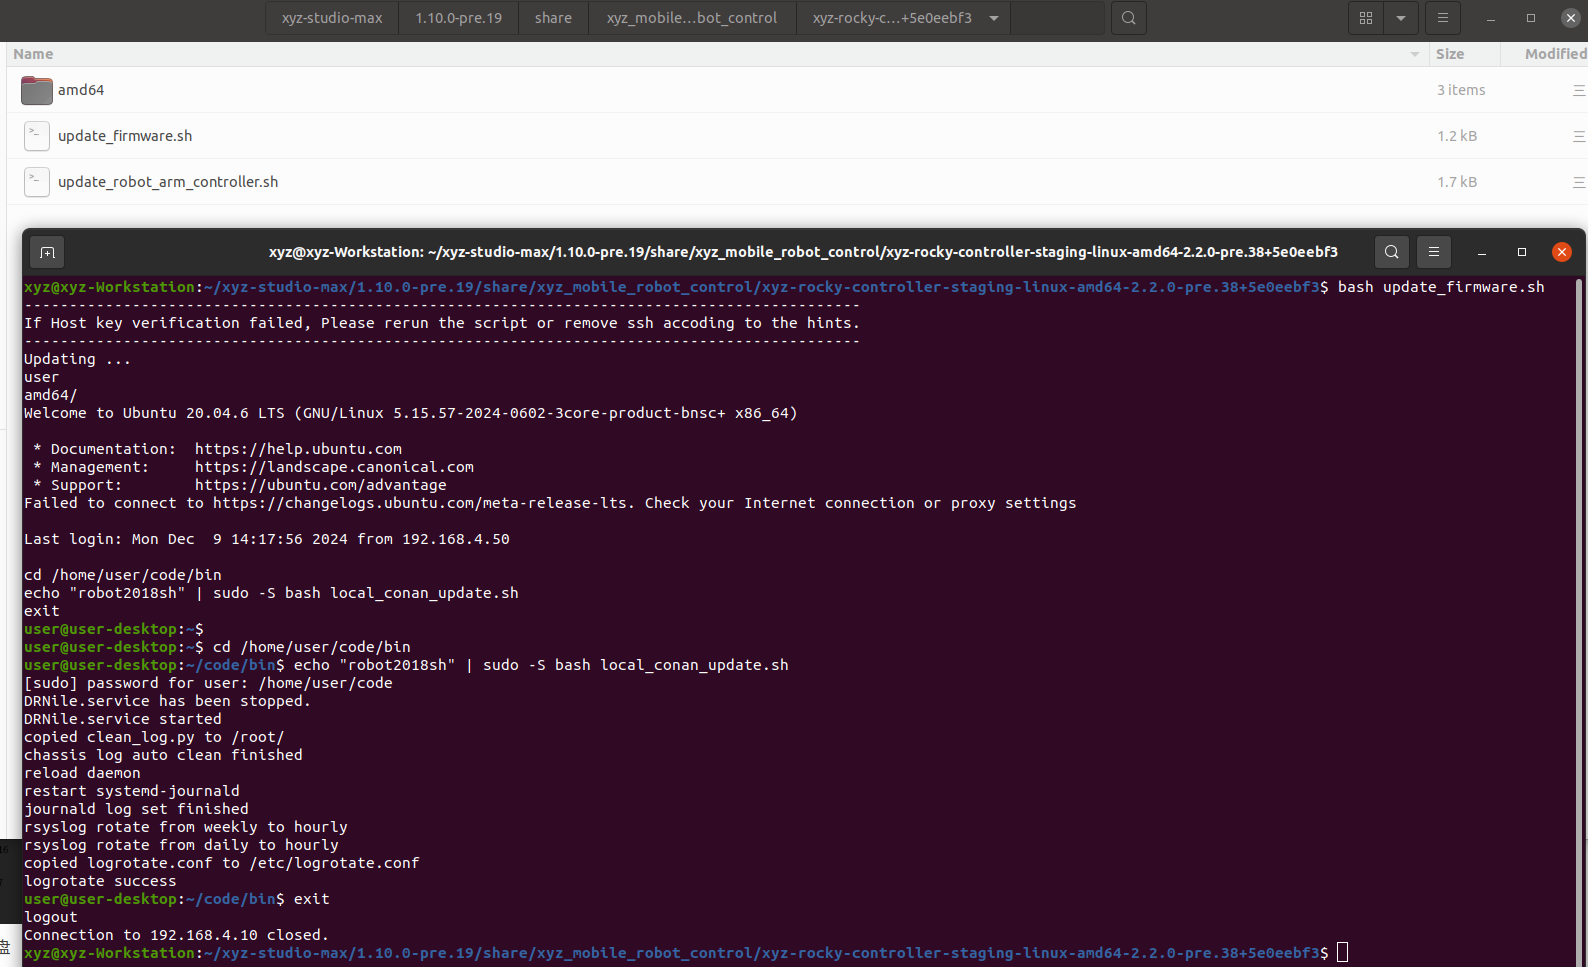Screen dimensions: 1588x967
Task: Click the terminal cursor at the final prompt
Action: (1343, 953)
